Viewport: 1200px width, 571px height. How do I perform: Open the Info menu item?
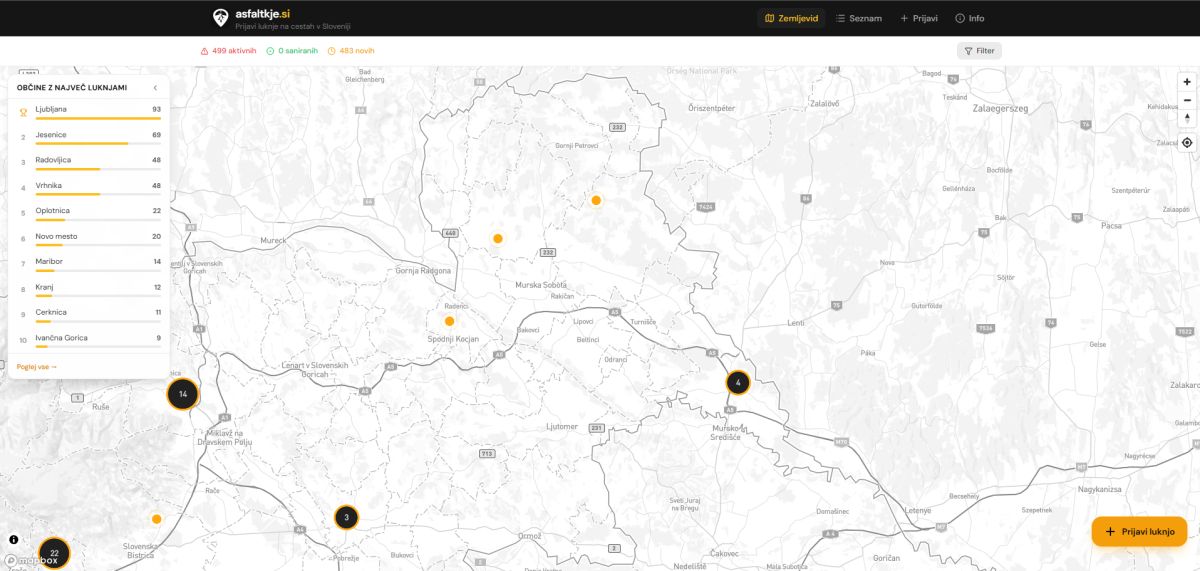tap(969, 18)
